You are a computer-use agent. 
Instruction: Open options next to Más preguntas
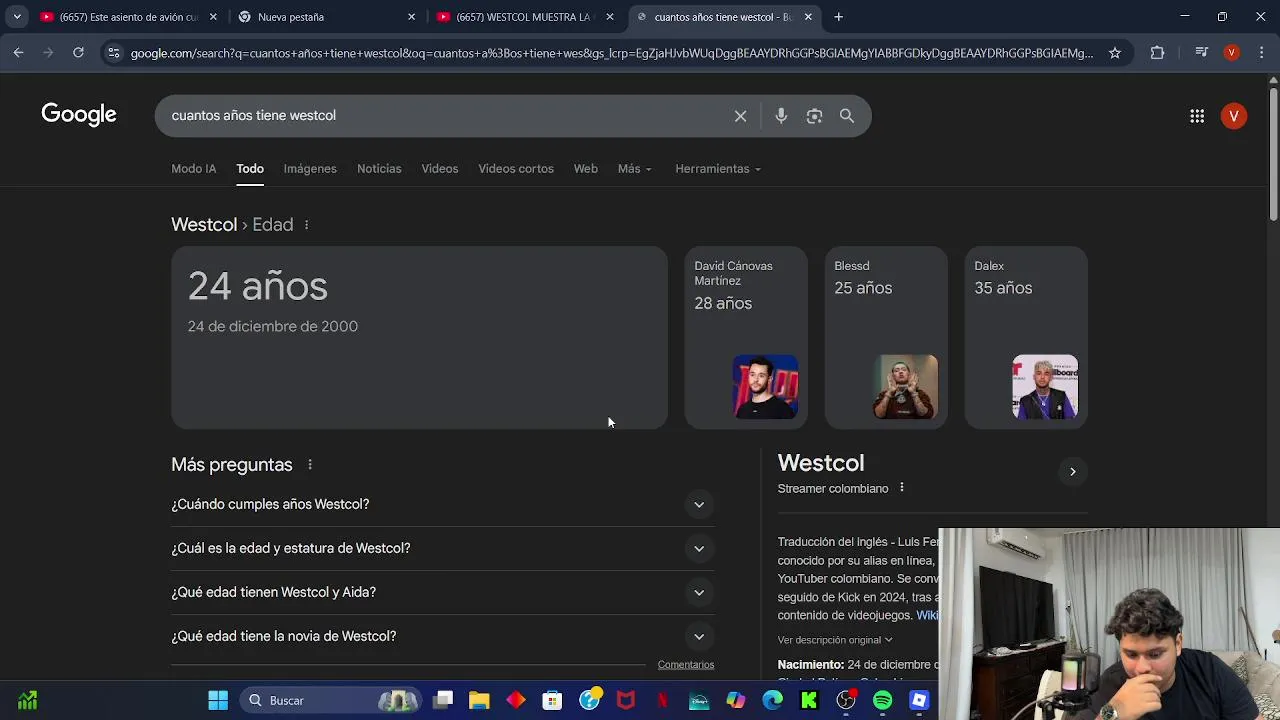coord(310,465)
